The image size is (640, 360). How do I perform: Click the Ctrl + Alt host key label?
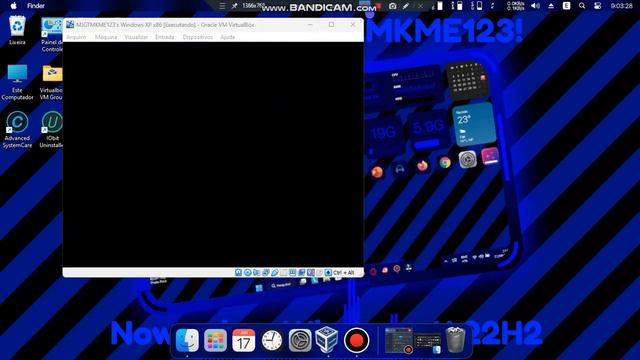344,272
